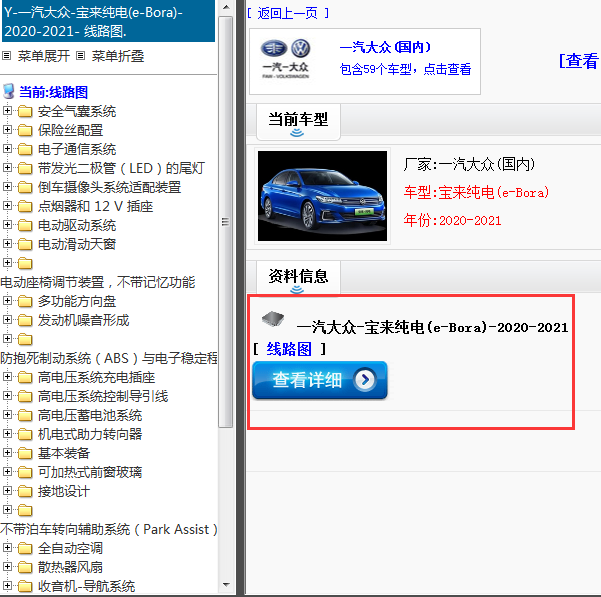Expand the 散热器风扇 tree node

tap(7, 566)
